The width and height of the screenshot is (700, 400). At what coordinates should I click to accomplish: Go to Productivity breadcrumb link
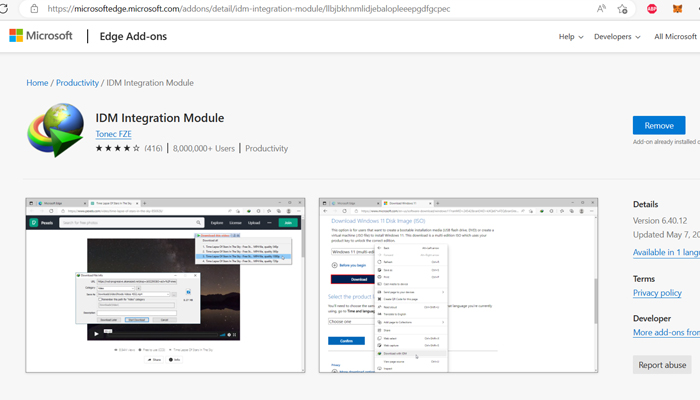click(77, 83)
